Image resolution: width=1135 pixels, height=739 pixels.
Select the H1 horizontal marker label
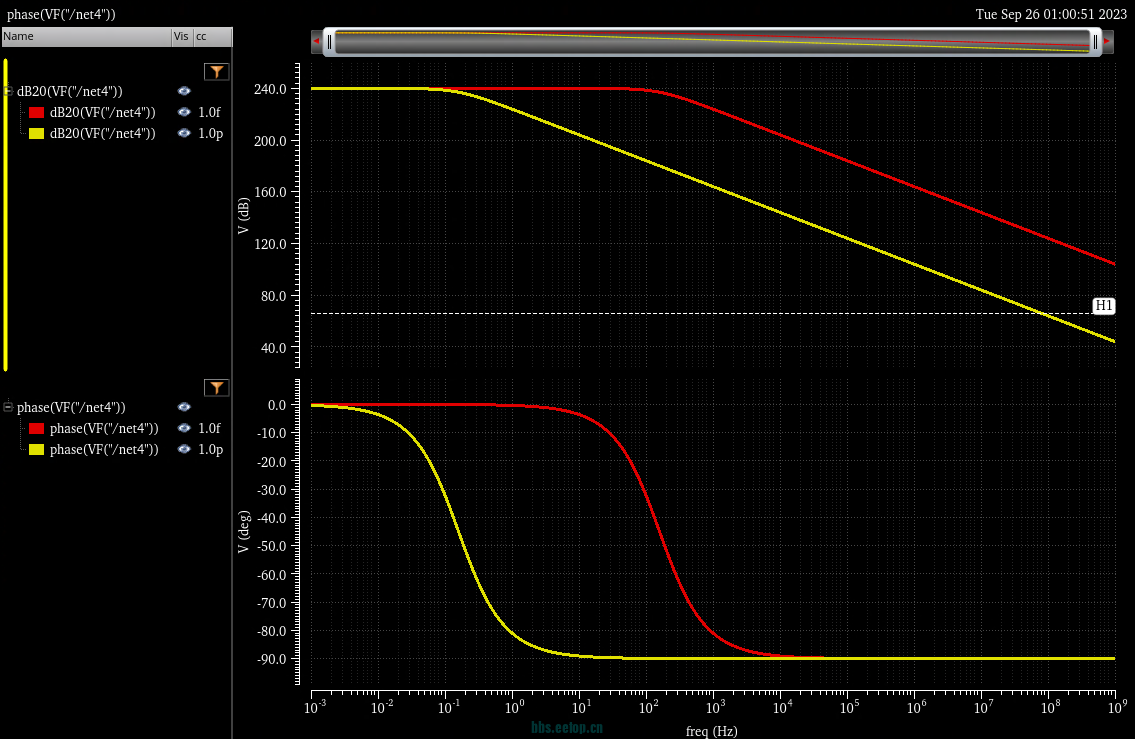click(1103, 305)
